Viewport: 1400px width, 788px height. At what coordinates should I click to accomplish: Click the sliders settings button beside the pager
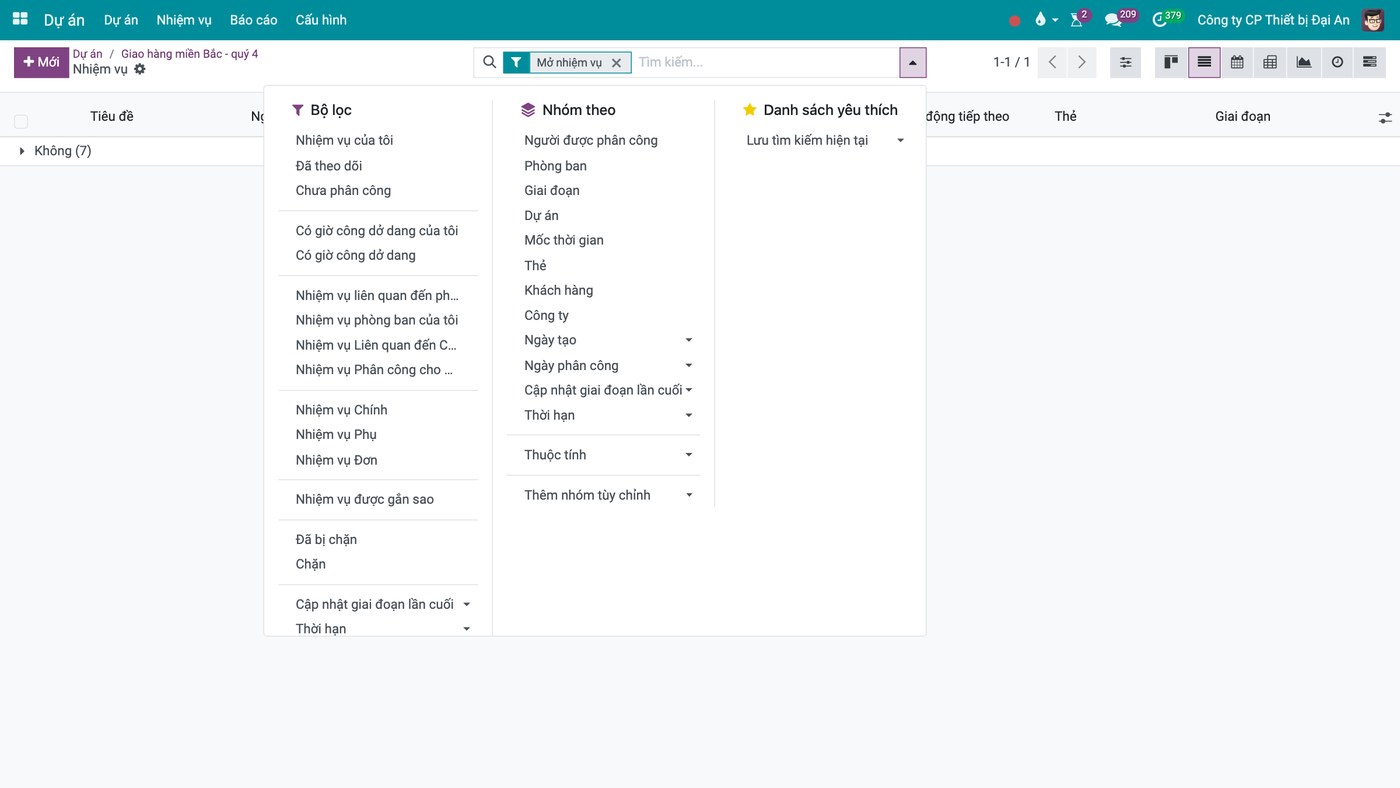point(1125,62)
